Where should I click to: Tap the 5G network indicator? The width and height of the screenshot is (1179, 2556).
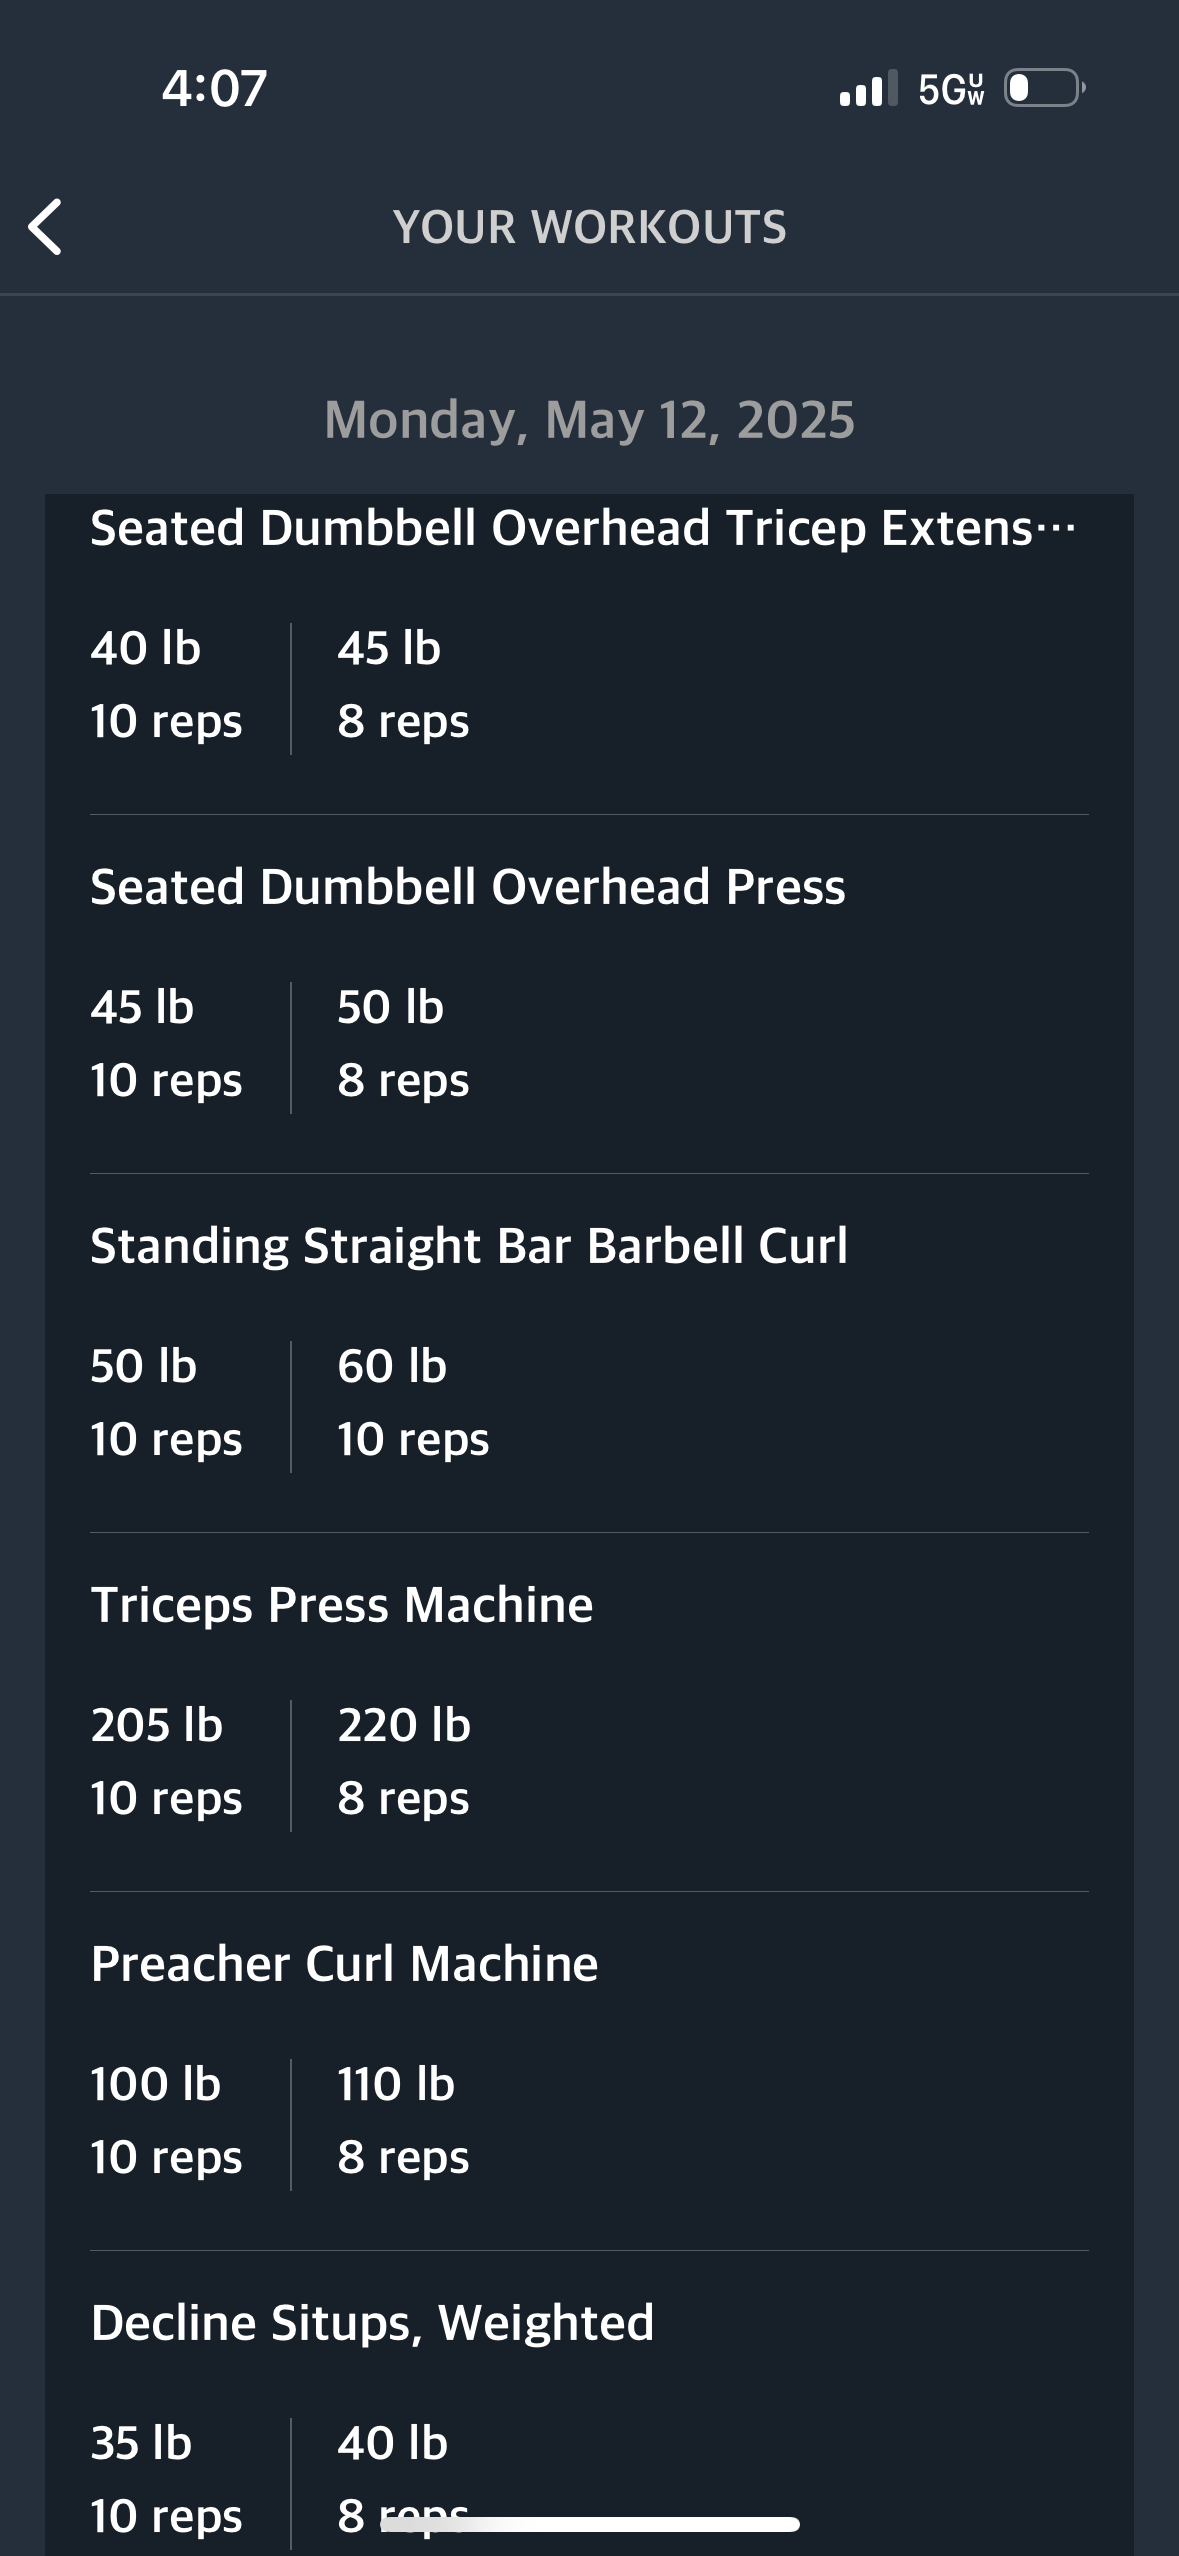pyautogui.click(x=951, y=89)
